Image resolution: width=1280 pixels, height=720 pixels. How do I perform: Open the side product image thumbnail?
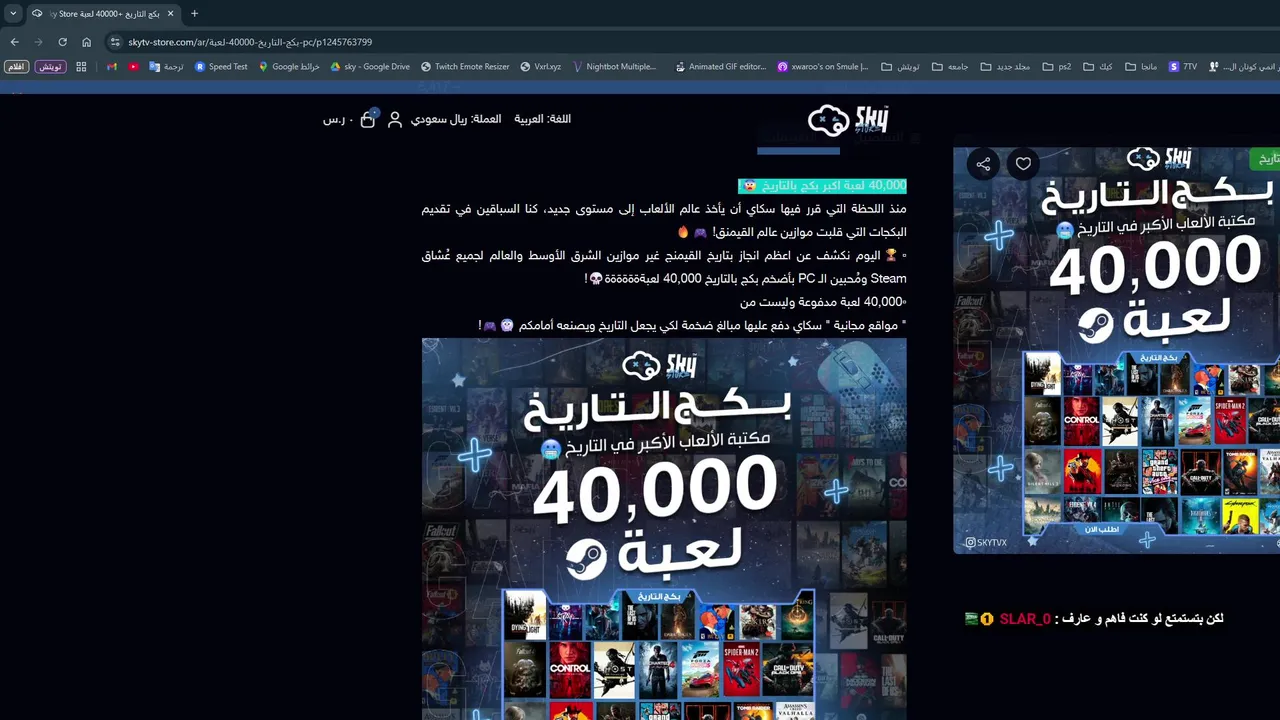click(x=1116, y=350)
